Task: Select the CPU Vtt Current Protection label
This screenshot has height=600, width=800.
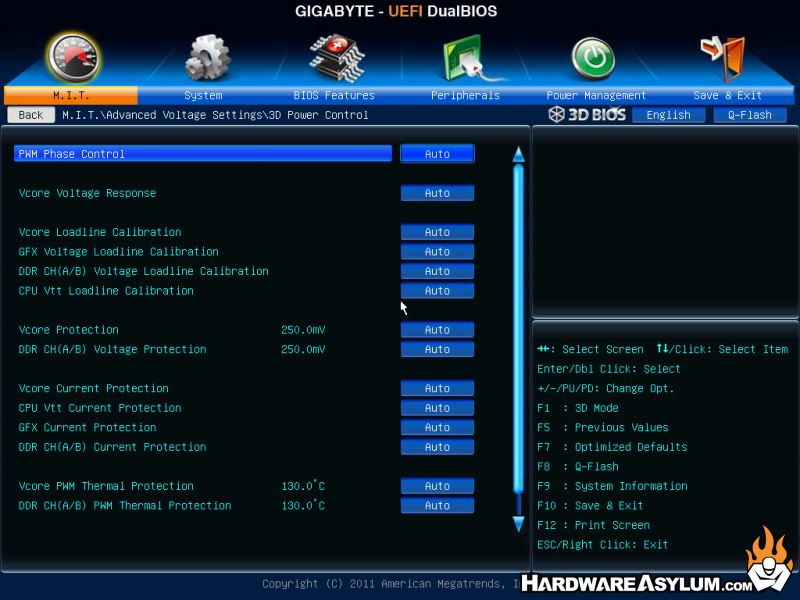Action: point(100,408)
